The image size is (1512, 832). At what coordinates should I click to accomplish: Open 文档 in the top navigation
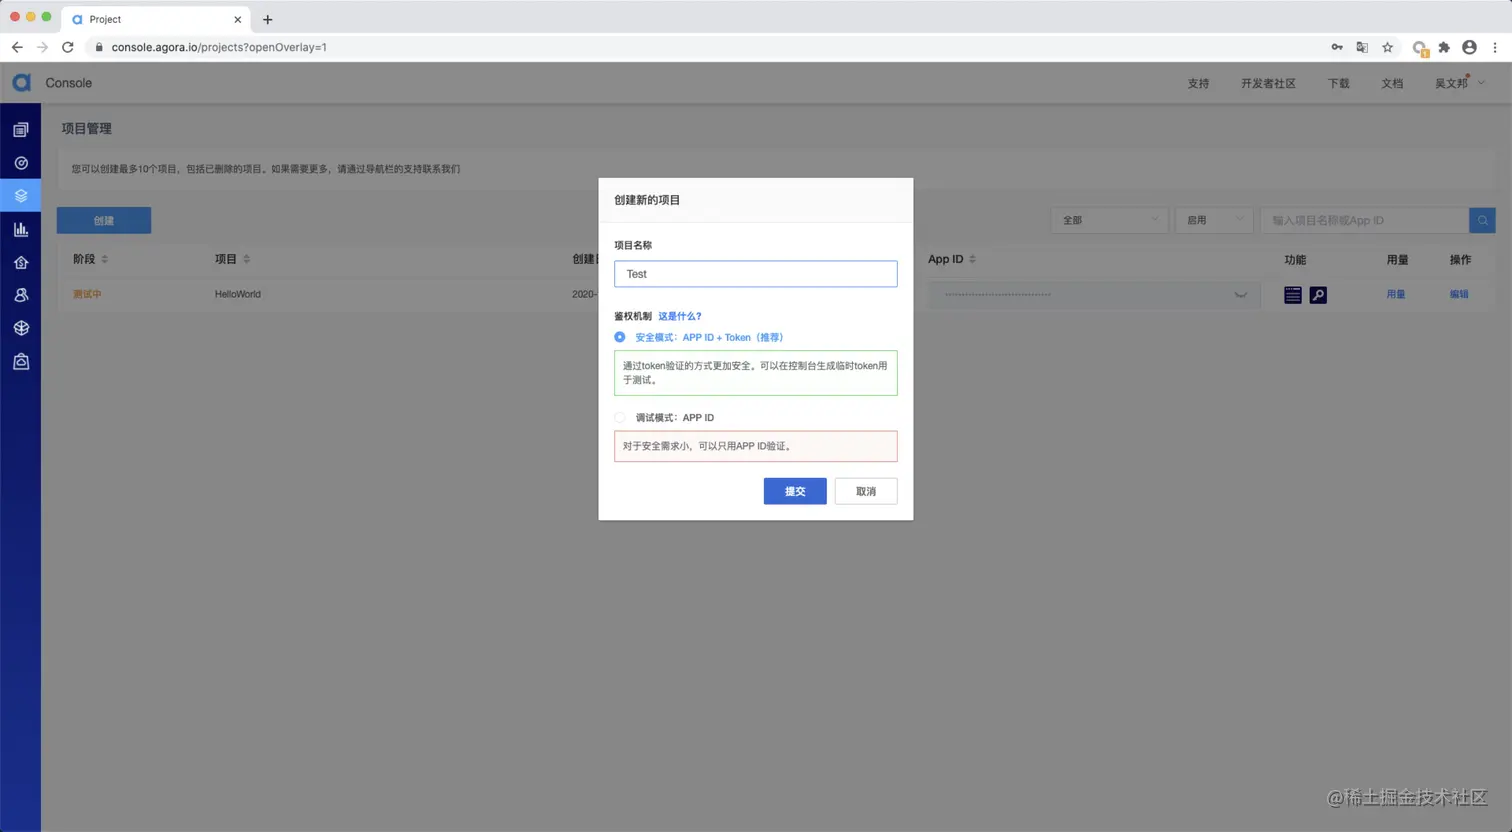[1392, 83]
